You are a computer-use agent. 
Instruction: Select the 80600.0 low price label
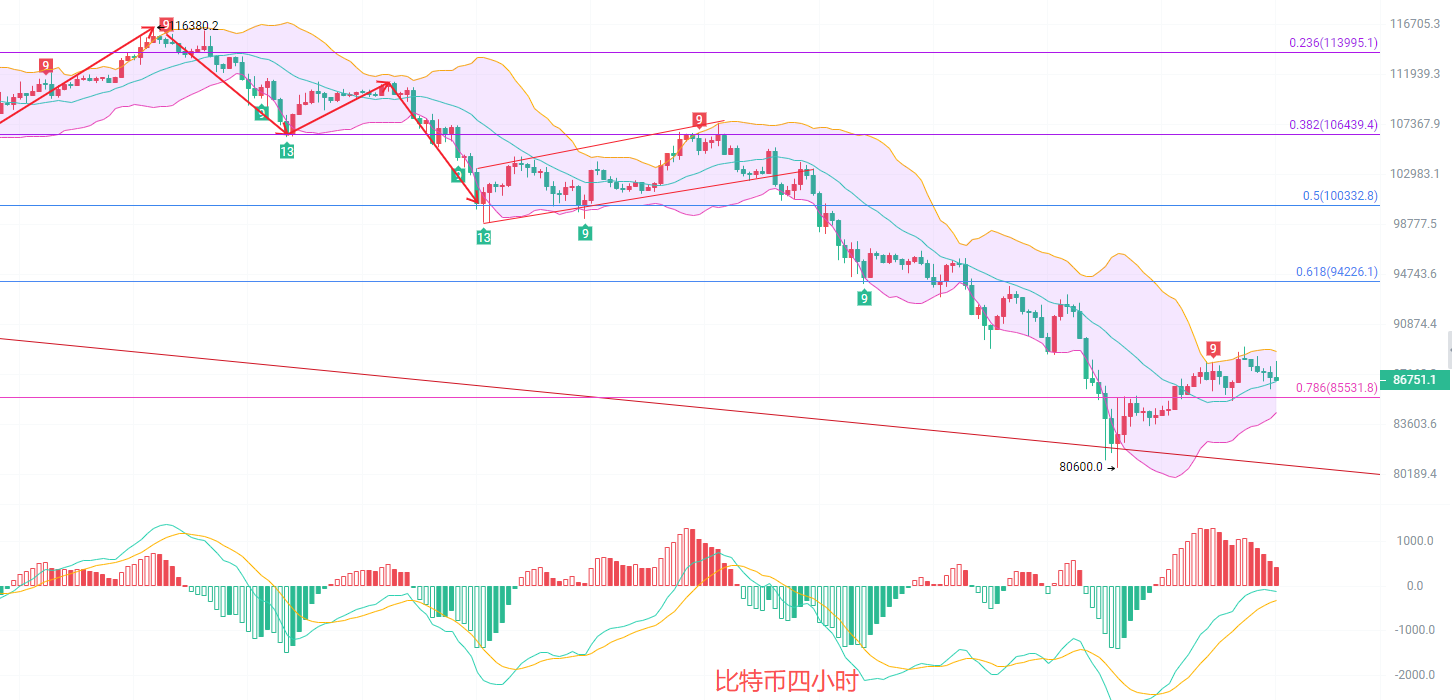tap(1080, 466)
